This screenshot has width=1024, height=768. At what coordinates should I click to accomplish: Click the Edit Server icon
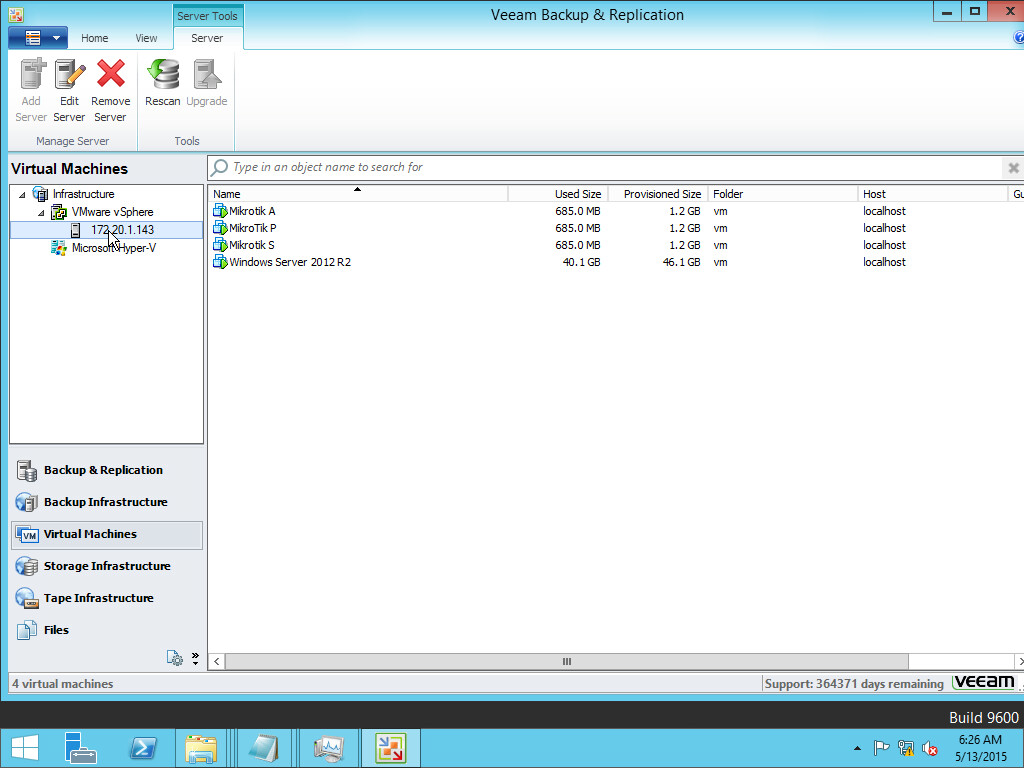point(70,74)
